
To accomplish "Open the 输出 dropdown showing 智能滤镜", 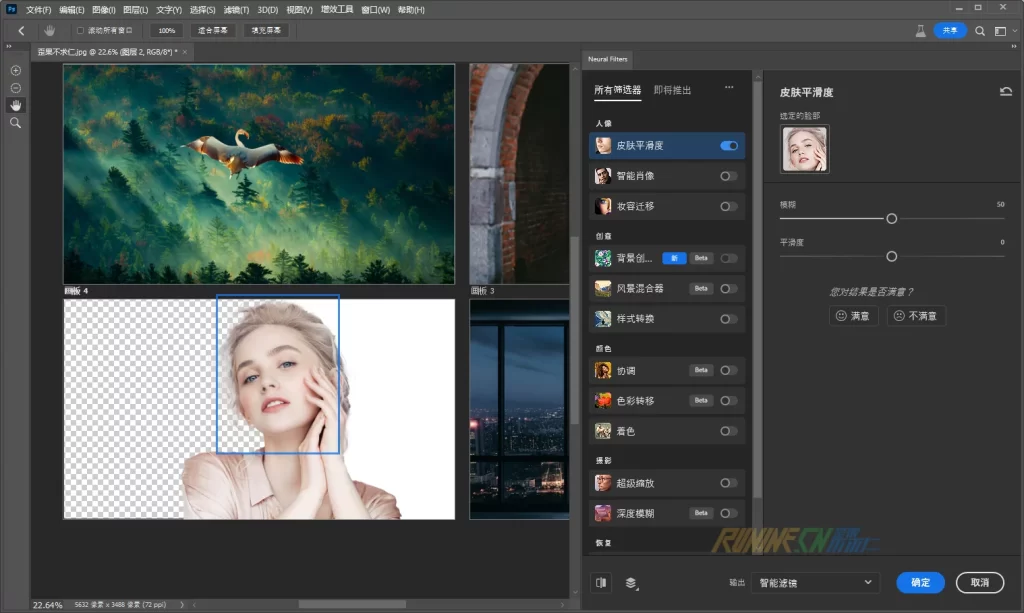I will [x=815, y=582].
